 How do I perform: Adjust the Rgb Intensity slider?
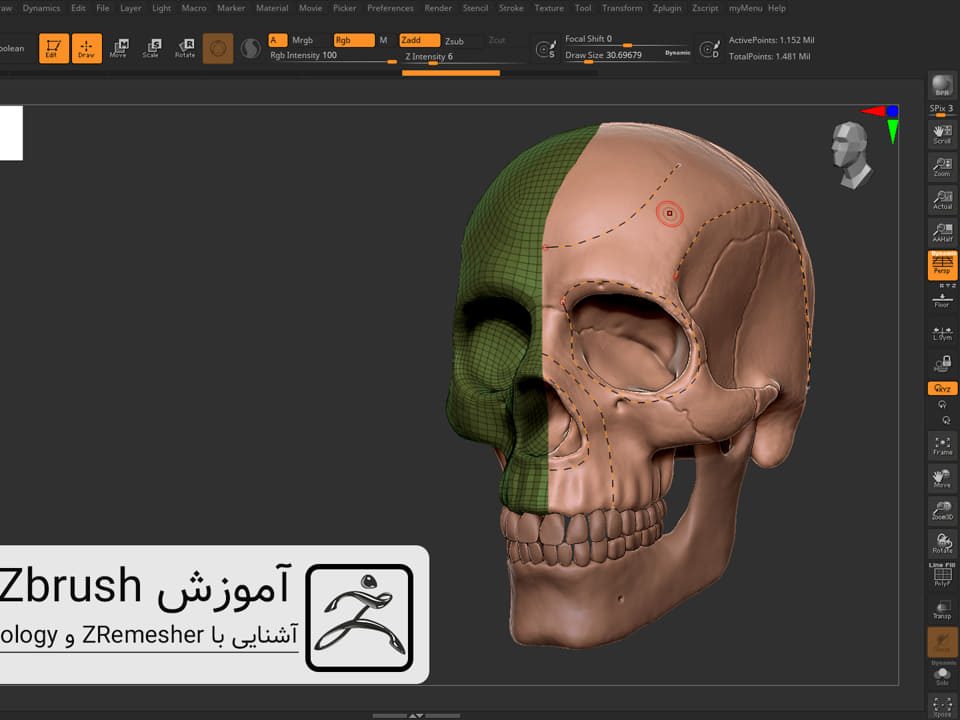coord(332,56)
